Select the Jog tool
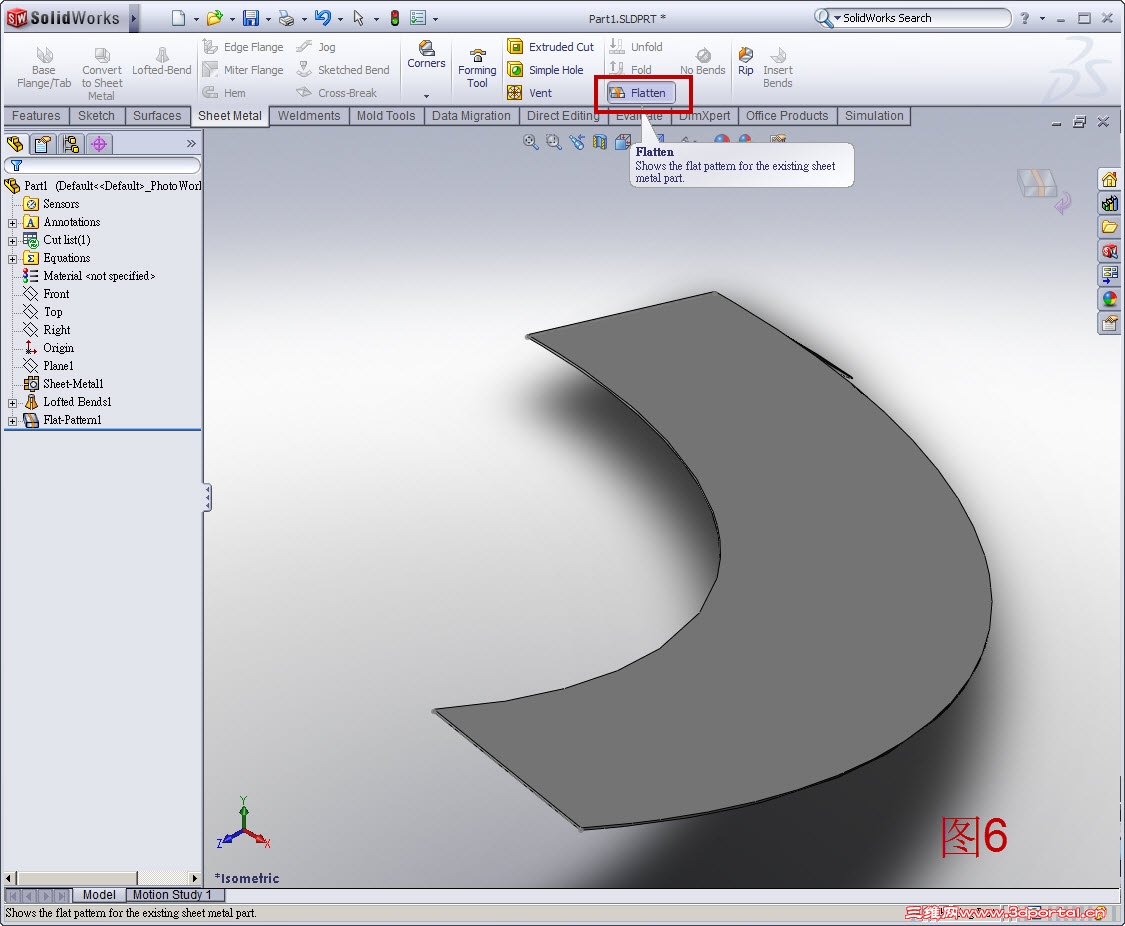The image size is (1125, 926). click(x=316, y=47)
